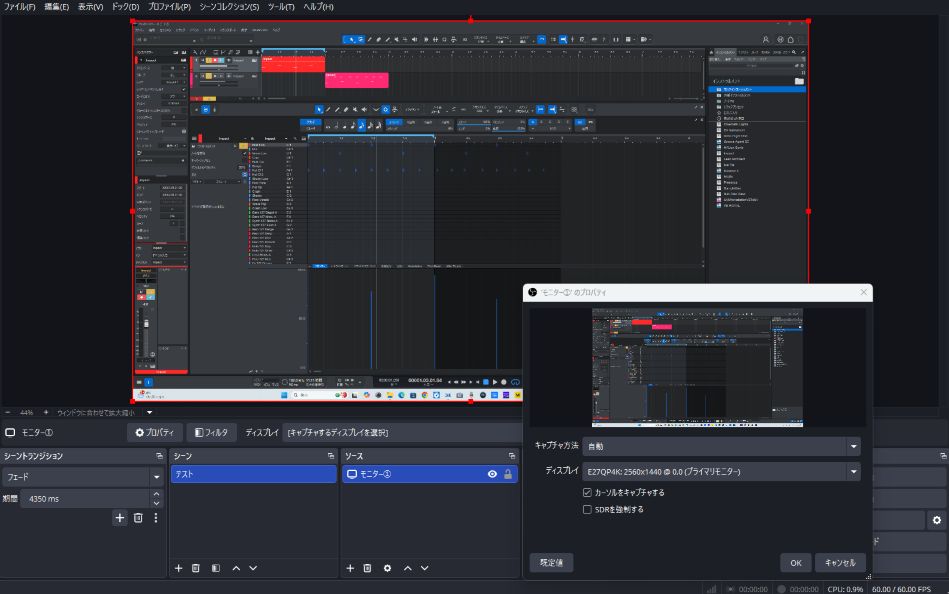Viewport: 949px width, 594px height.
Task: Remove the selected transition with the trash icon
Action: 138,518
